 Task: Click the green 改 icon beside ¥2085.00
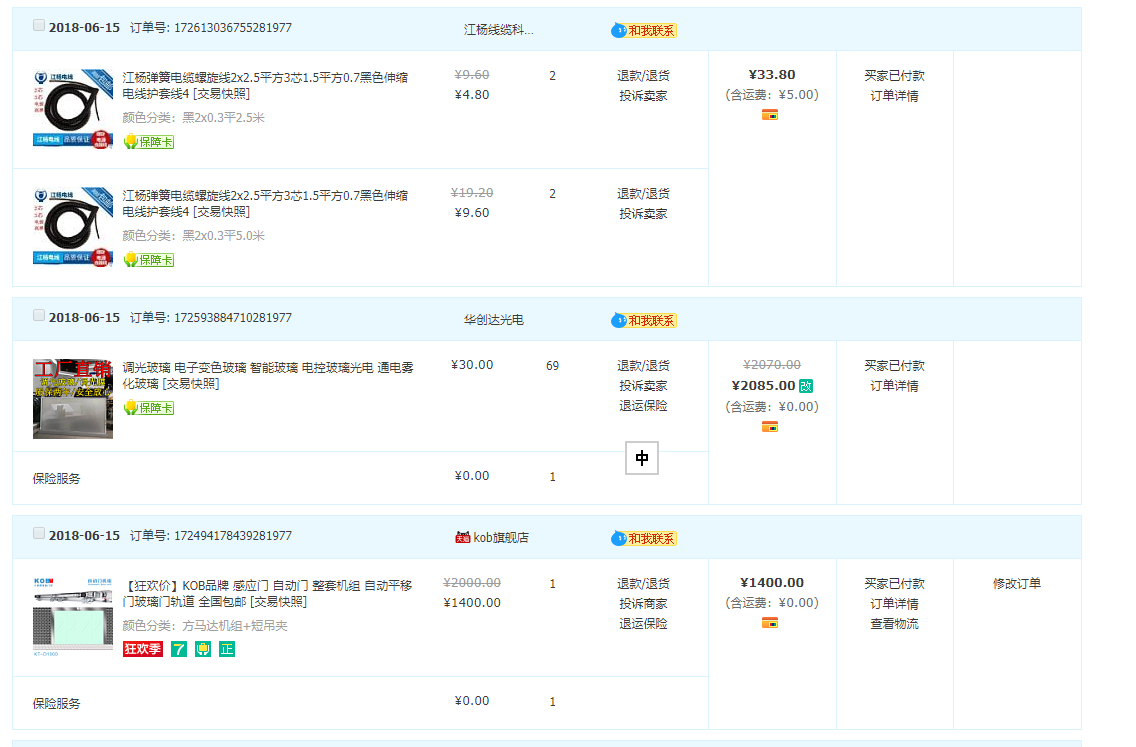coord(806,386)
